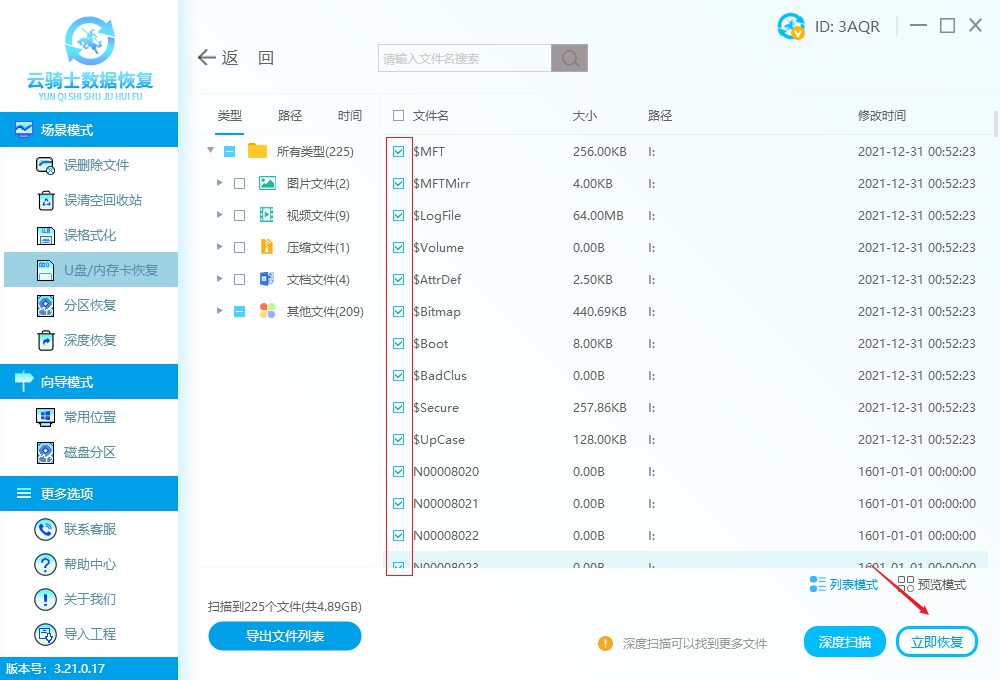
Task: Open the 时间 tab
Action: tap(349, 115)
